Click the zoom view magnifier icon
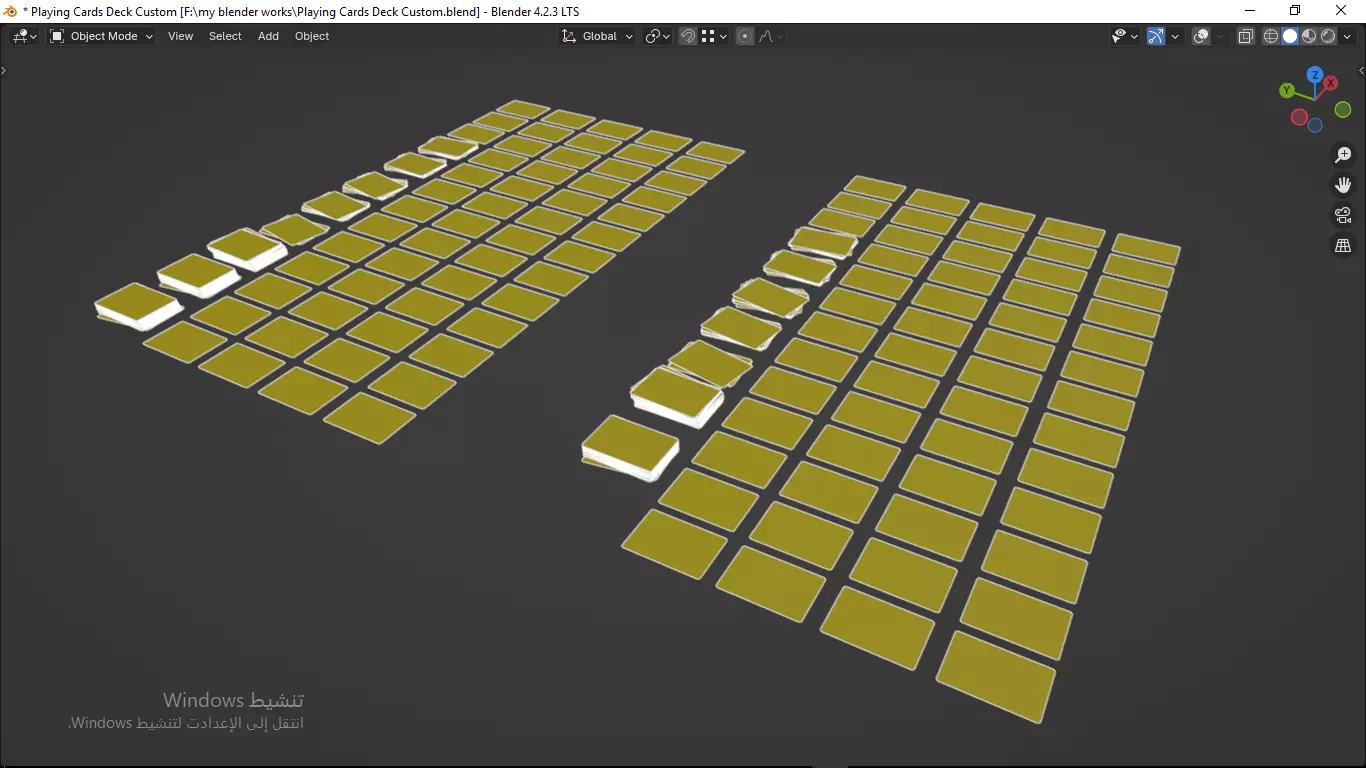The height and width of the screenshot is (768, 1366). [1343, 155]
